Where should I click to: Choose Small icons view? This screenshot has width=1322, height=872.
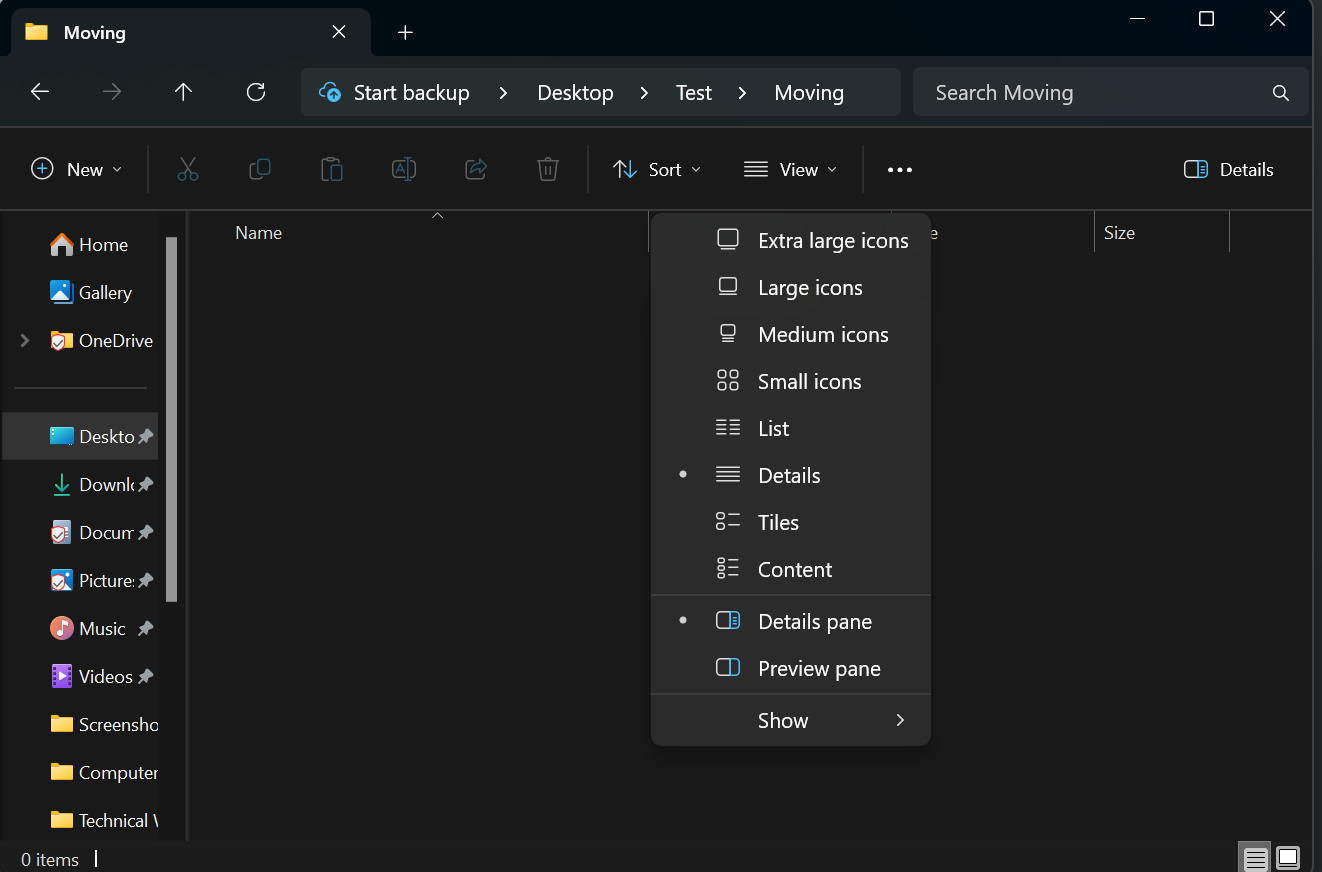[x=791, y=382]
